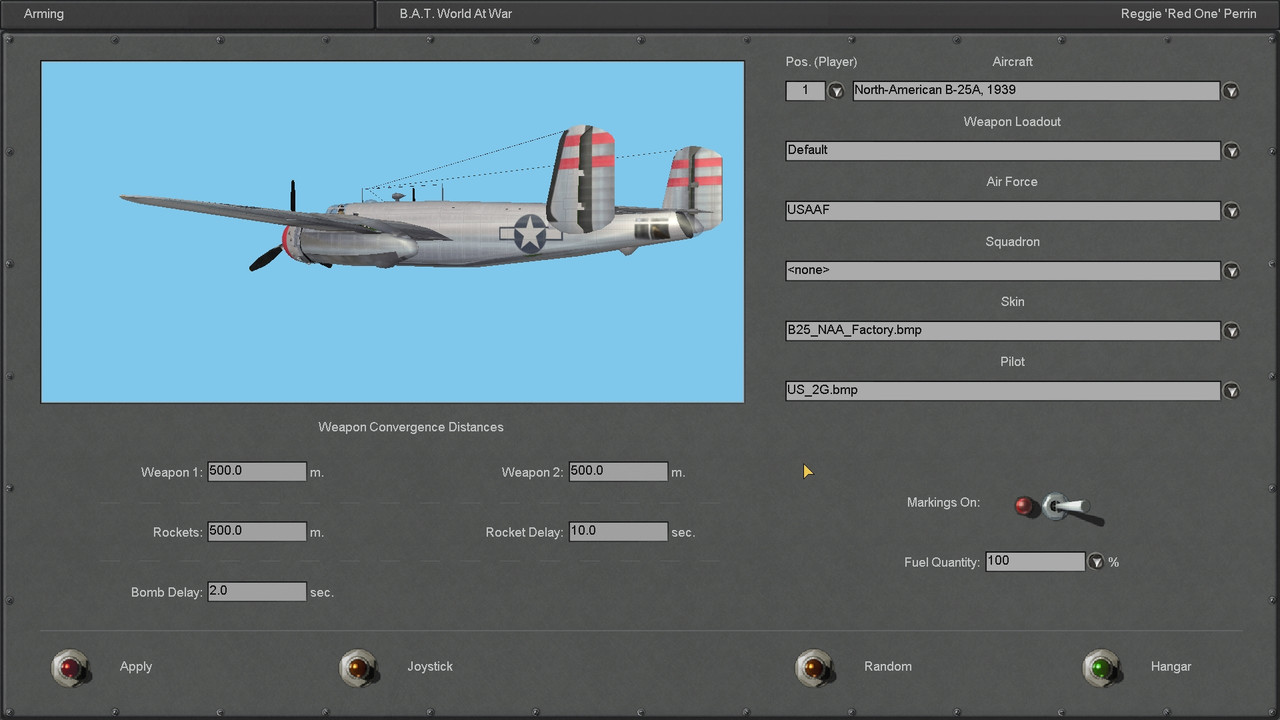The image size is (1280, 720).
Task: Click the Random label
Action: point(888,667)
